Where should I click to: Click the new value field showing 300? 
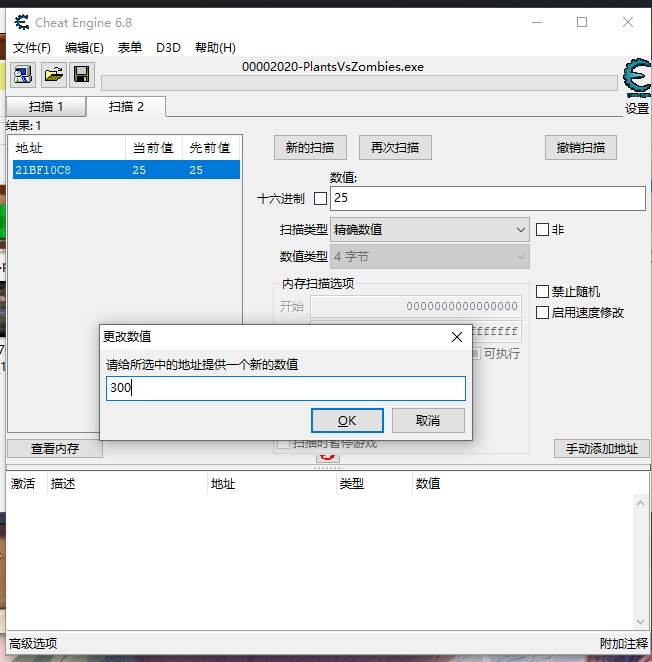coord(286,388)
